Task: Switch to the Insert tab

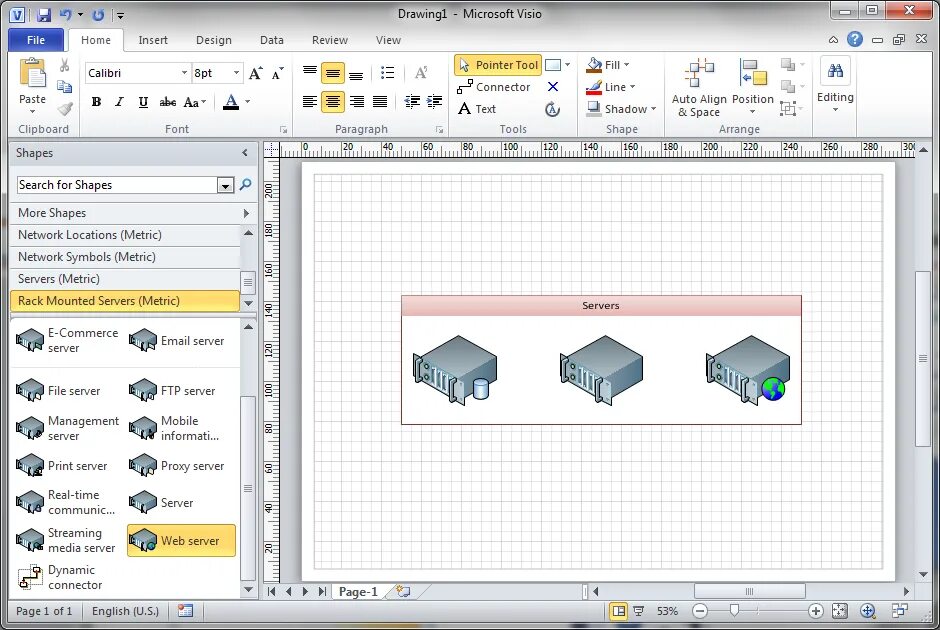Action: tap(153, 40)
